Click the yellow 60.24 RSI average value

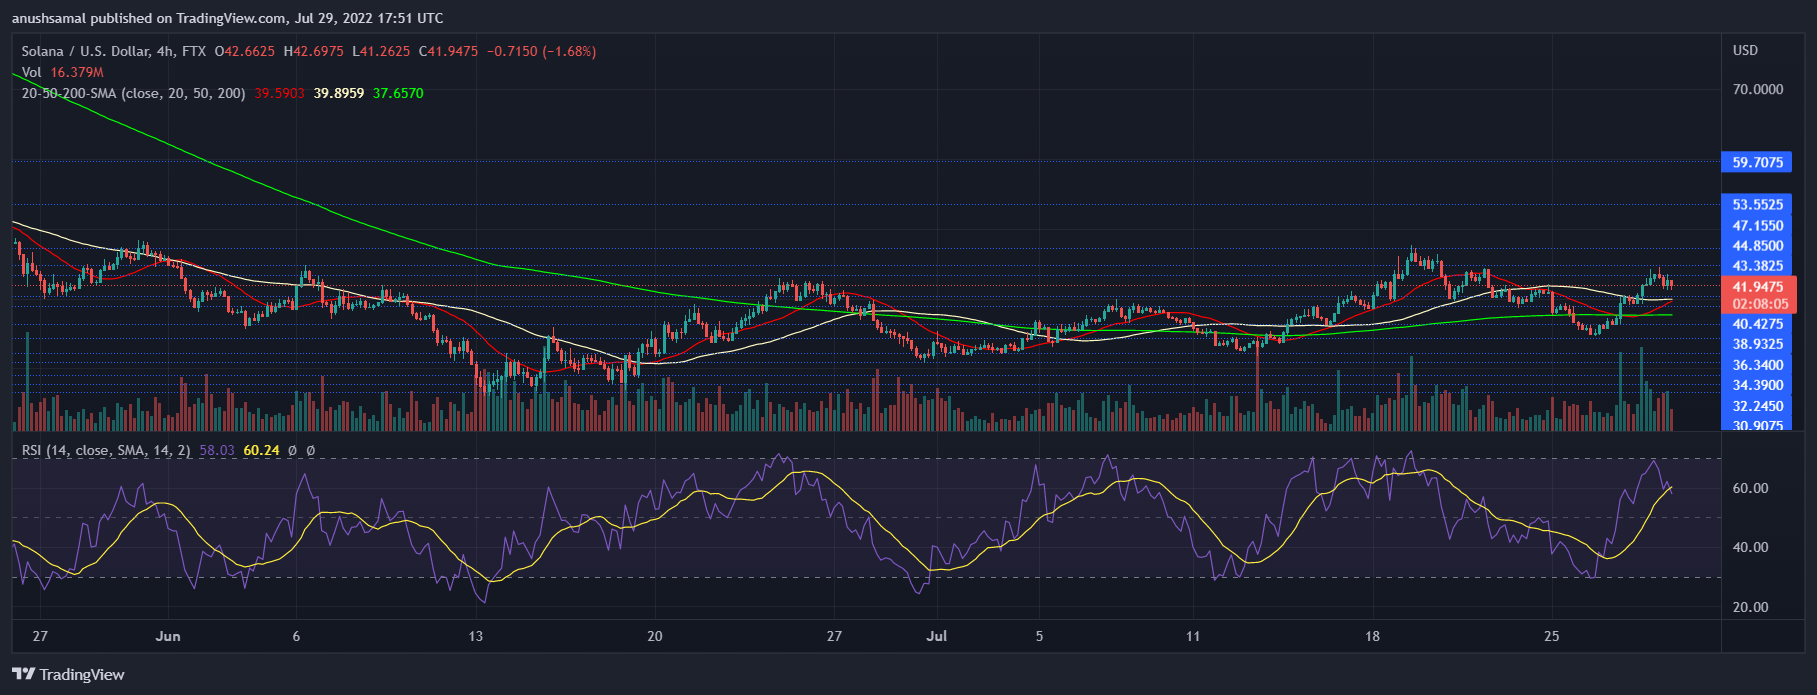coord(261,451)
